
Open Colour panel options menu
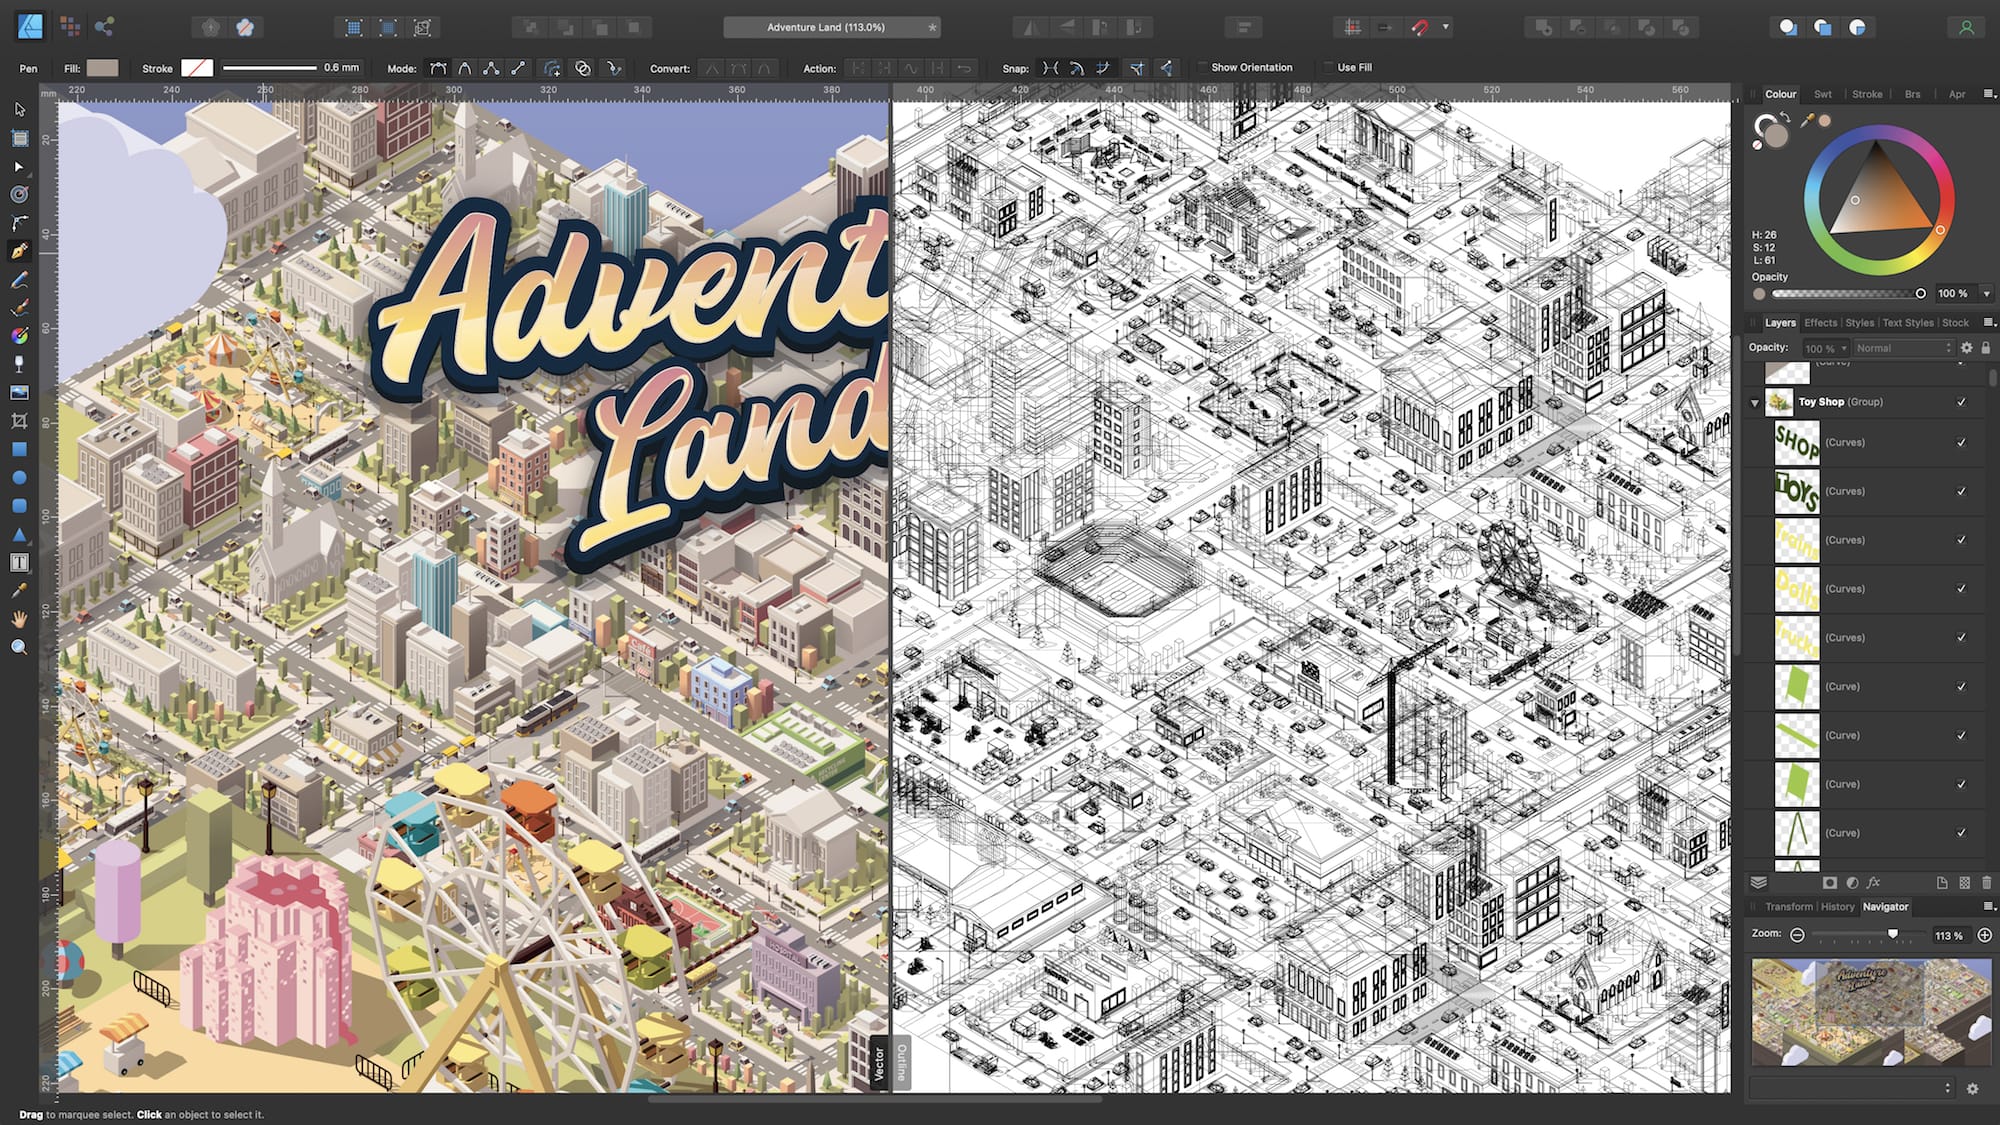click(1988, 93)
